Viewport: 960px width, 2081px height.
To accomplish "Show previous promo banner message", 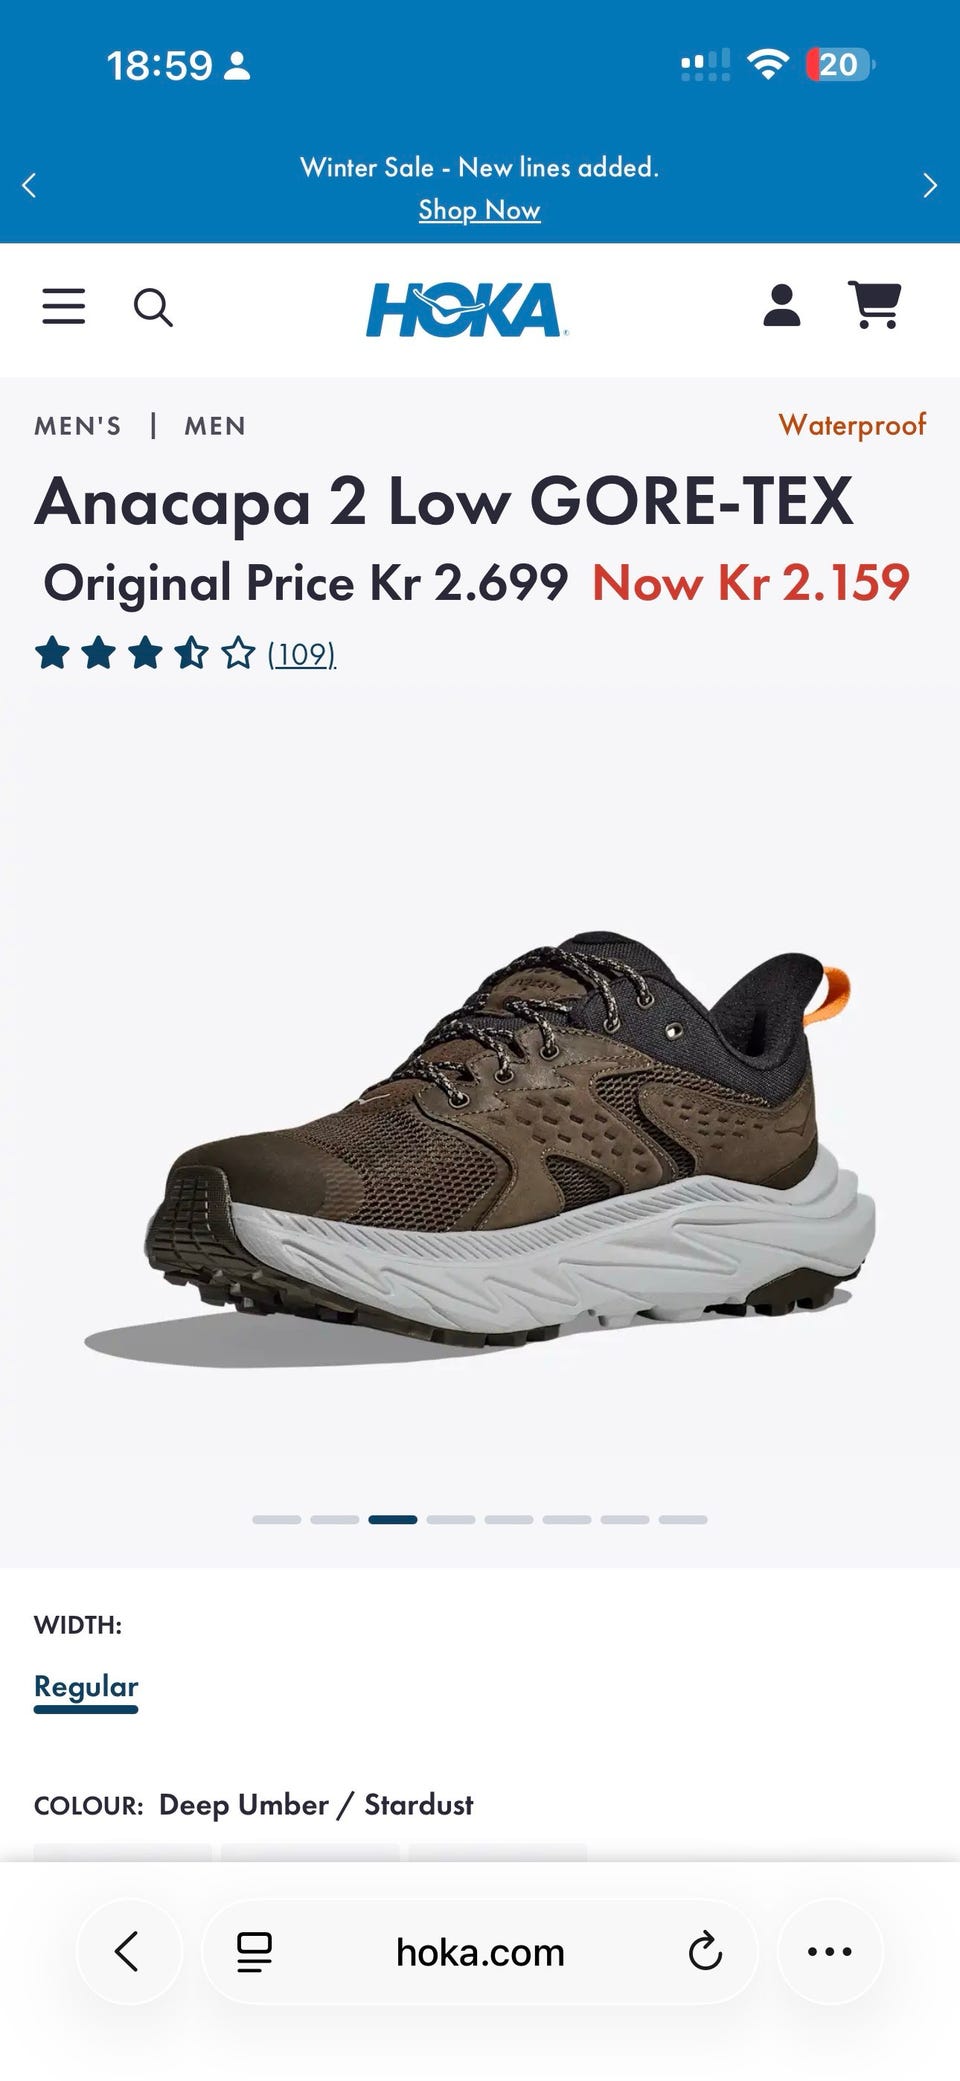I will click(29, 185).
